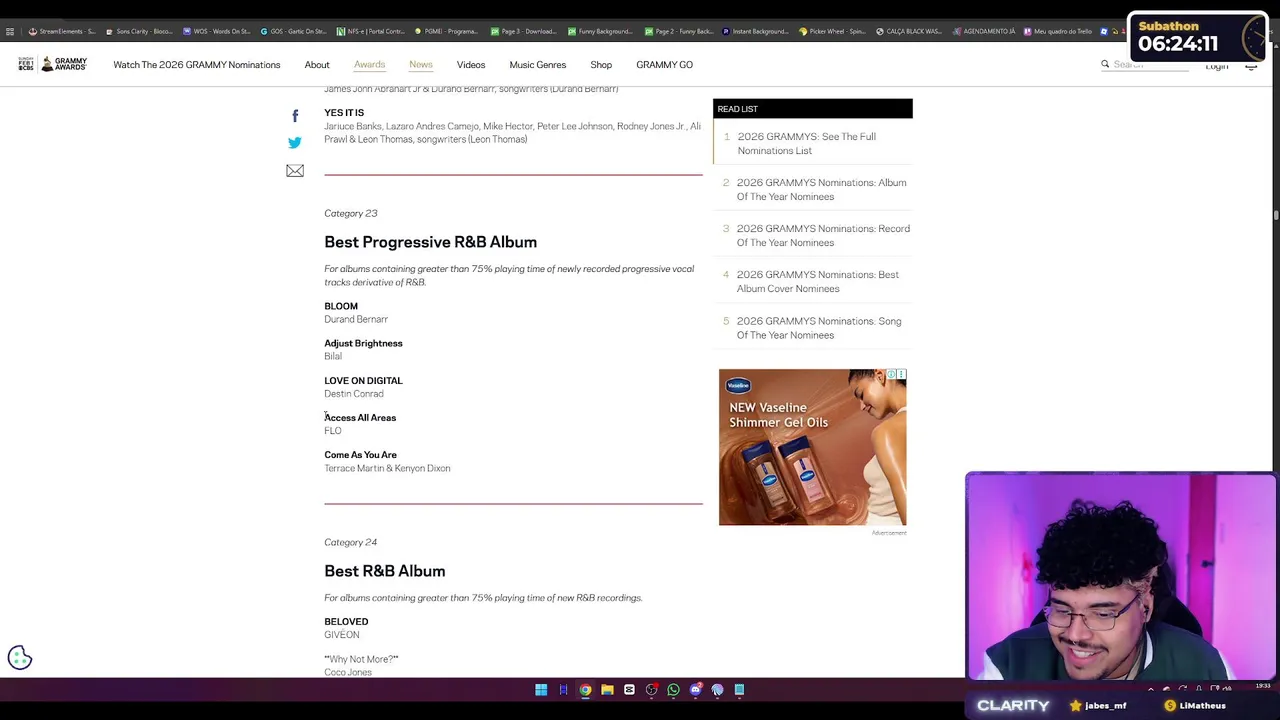Click artist name Durand Bernarr under BLOOM
Viewport: 1280px width, 720px height.
click(356, 319)
